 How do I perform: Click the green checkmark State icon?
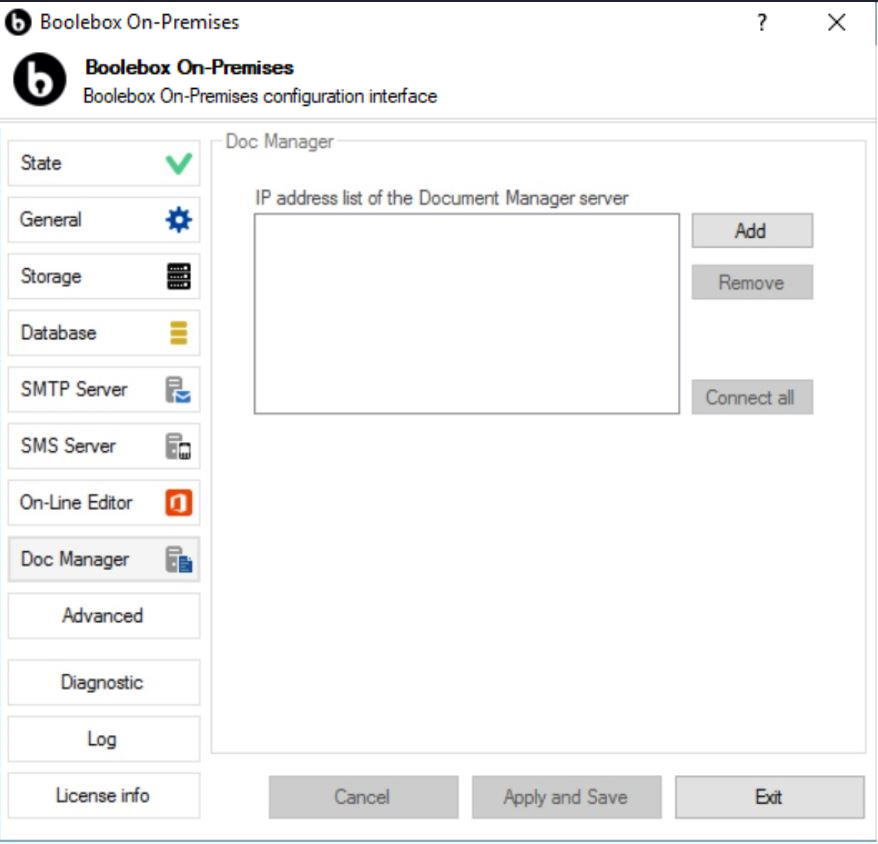pos(179,164)
